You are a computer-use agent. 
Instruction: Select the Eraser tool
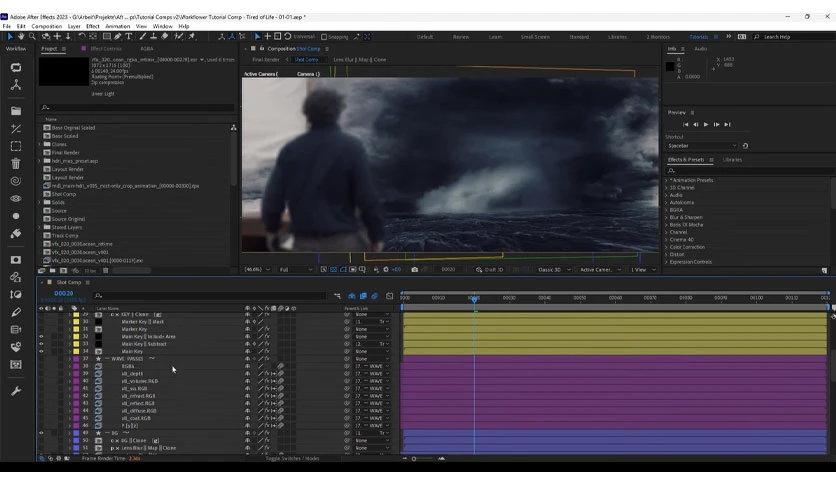[165, 36]
